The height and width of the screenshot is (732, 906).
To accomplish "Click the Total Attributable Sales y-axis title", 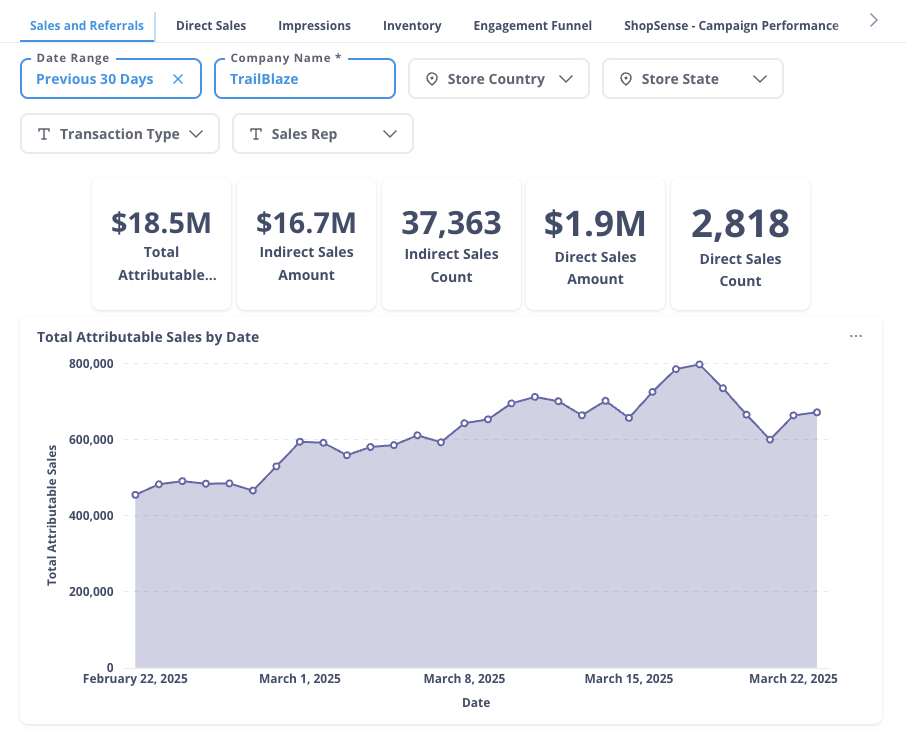I will tap(52, 515).
